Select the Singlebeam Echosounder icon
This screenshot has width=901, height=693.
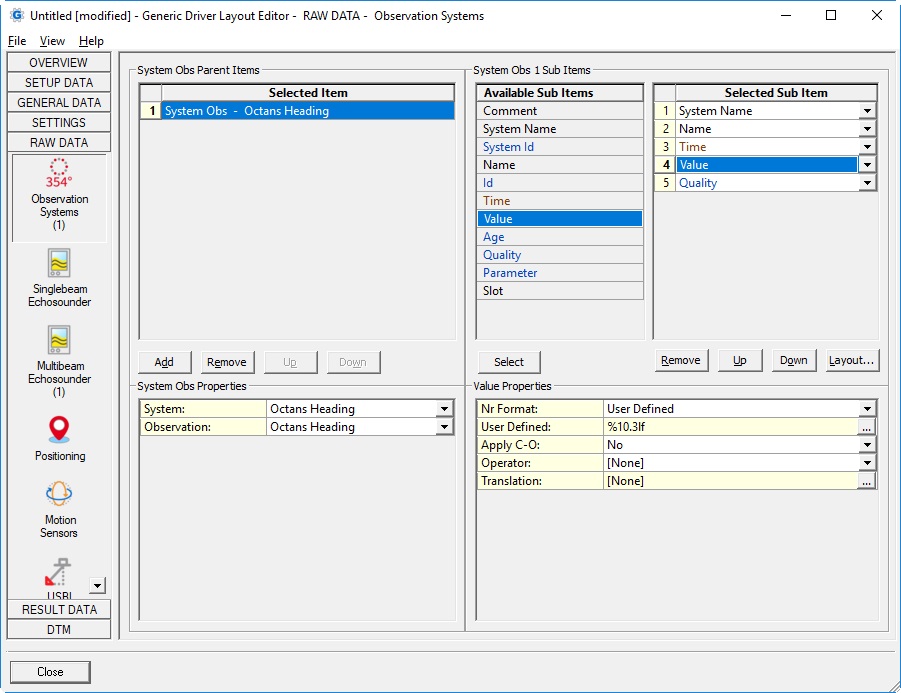pyautogui.click(x=59, y=263)
